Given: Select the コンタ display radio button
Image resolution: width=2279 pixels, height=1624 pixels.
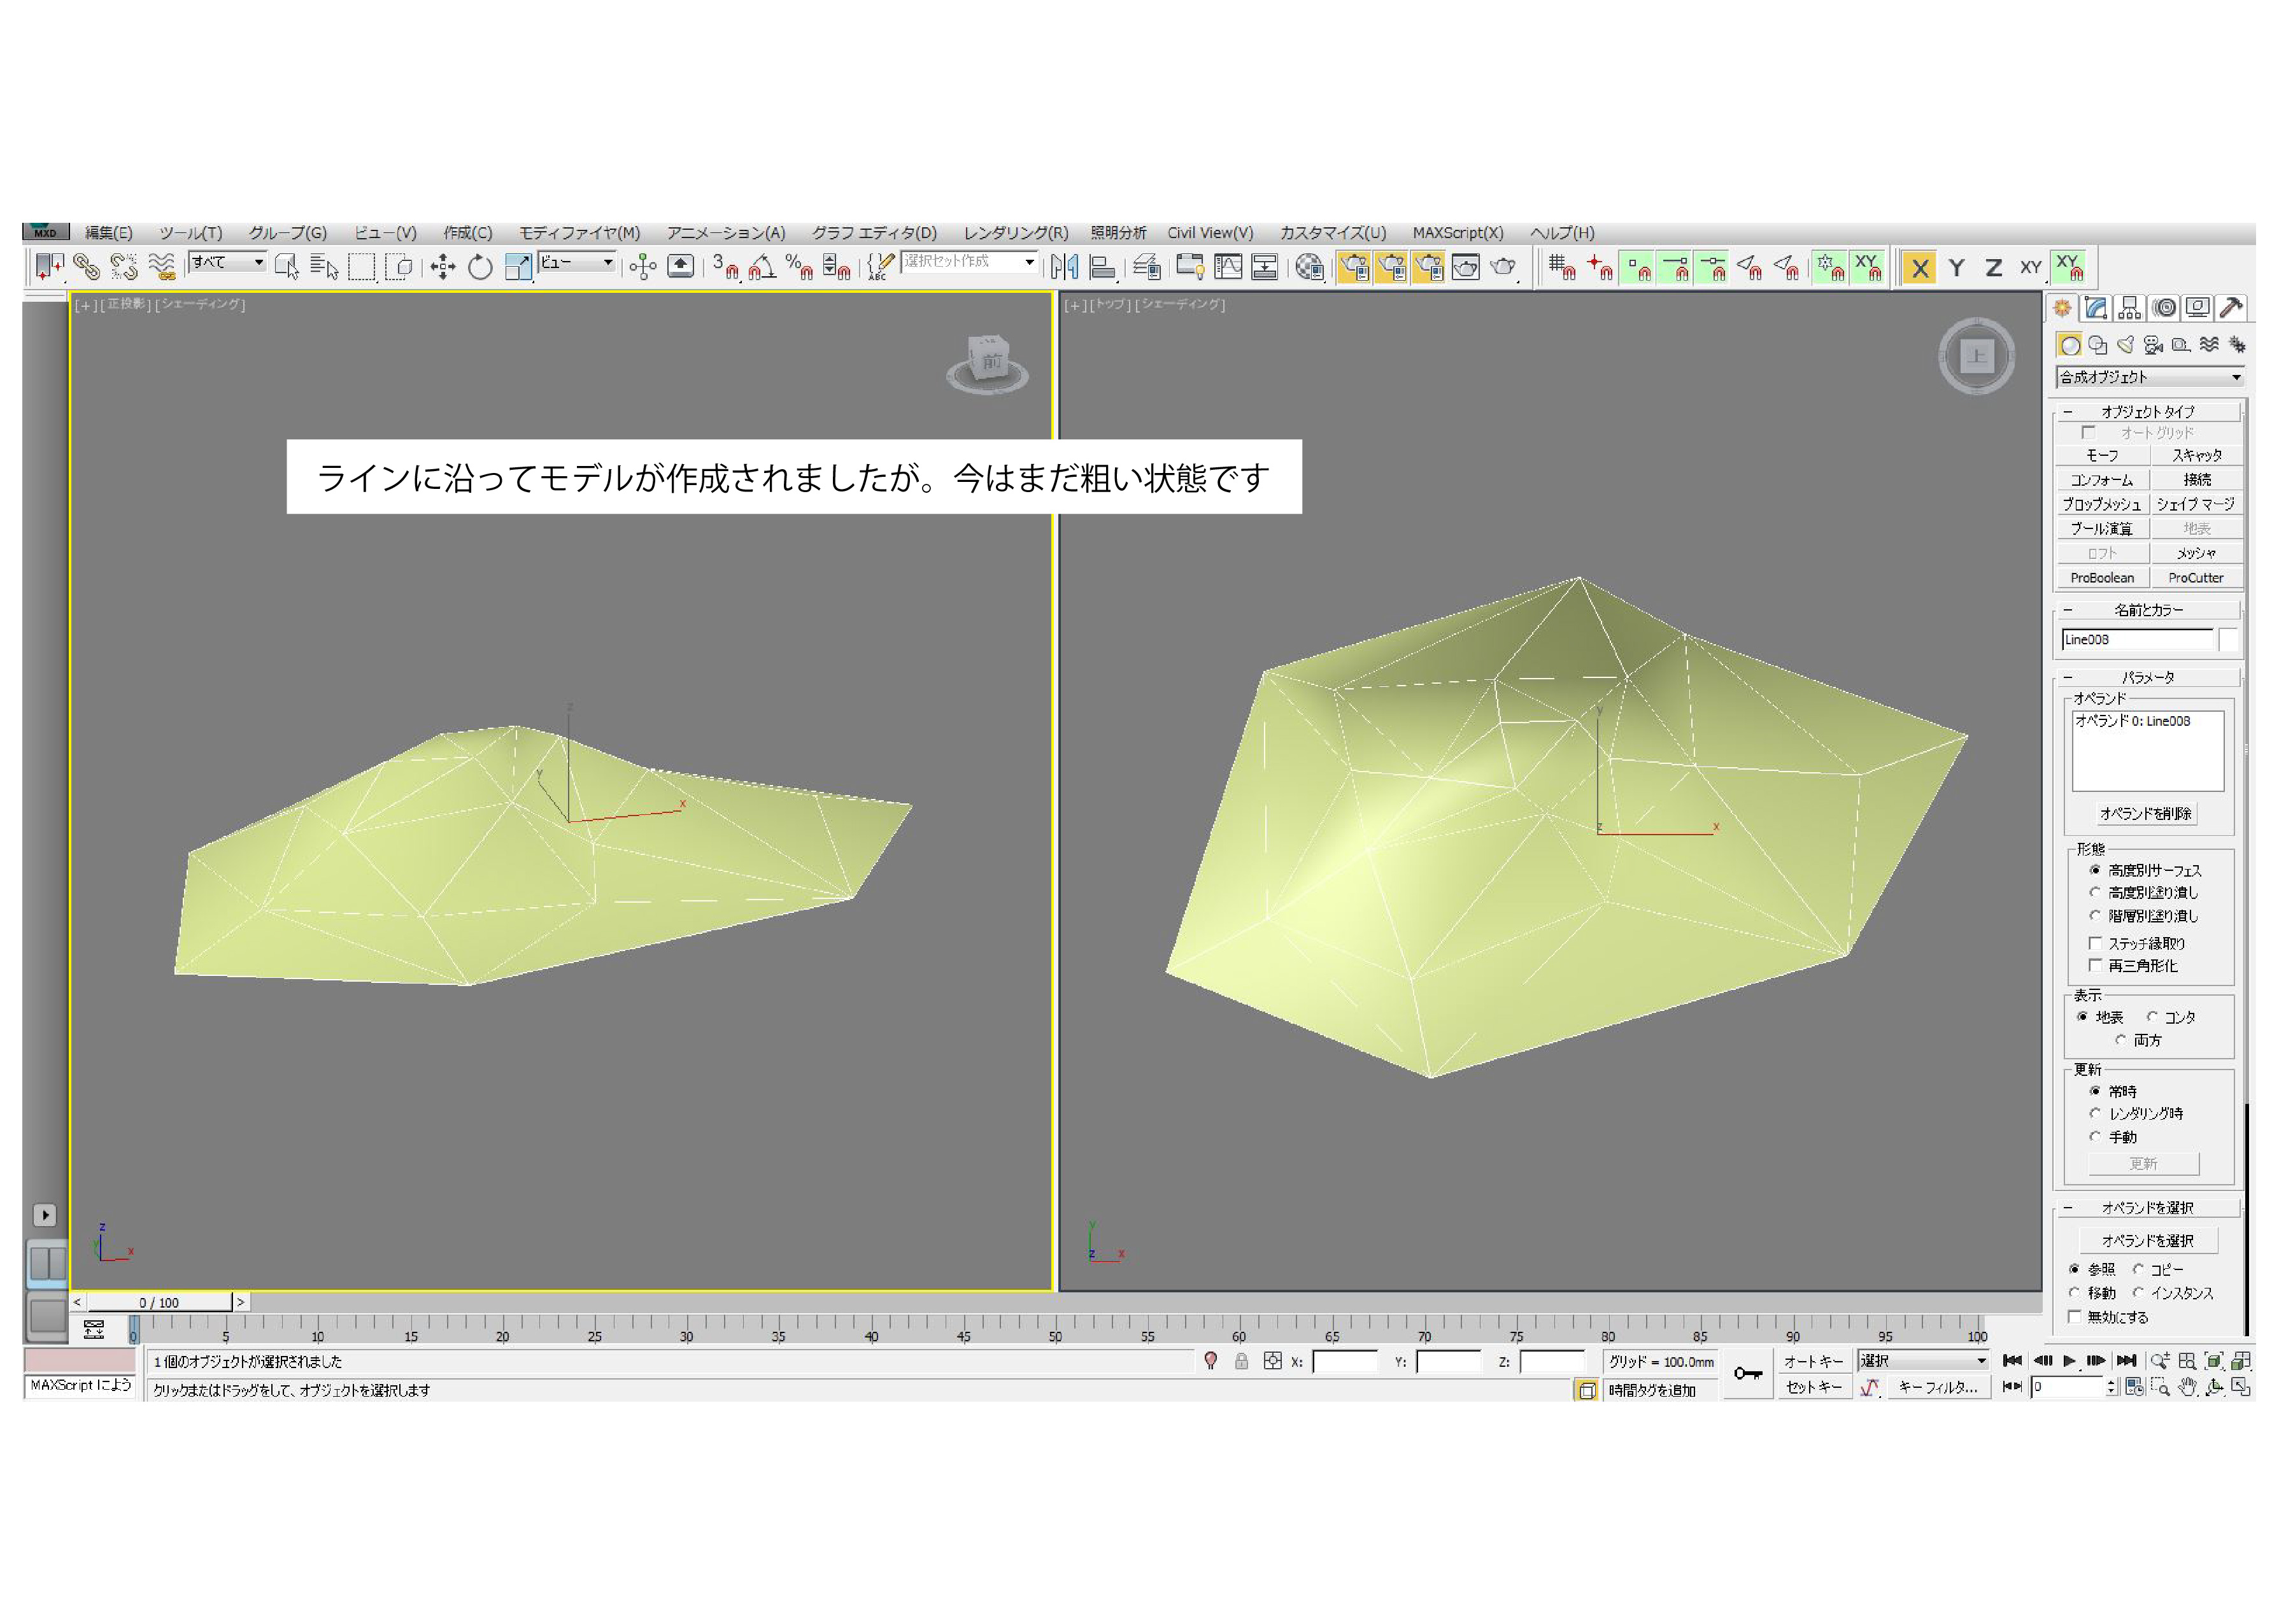Looking at the screenshot, I should tap(2152, 1017).
